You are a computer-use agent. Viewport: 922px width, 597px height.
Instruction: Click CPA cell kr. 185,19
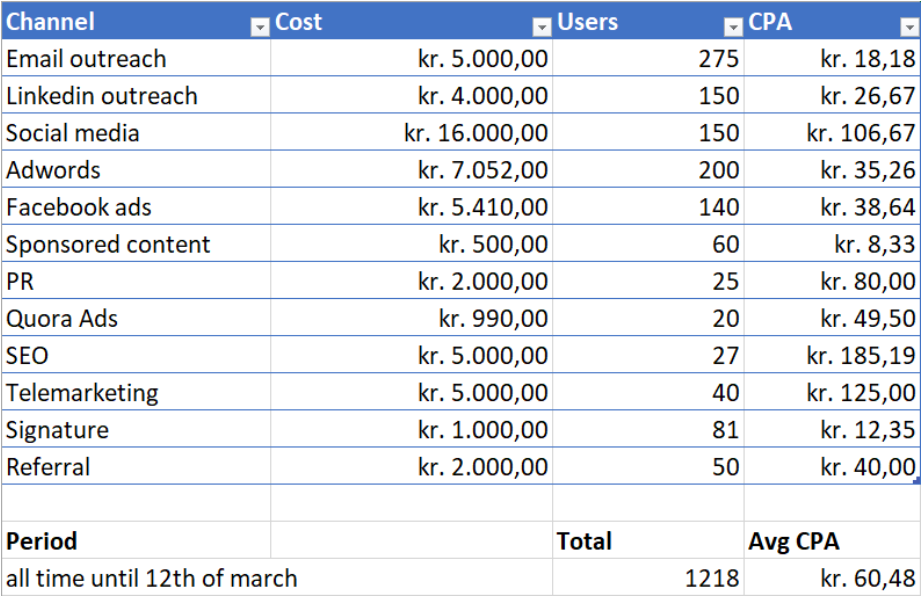point(832,355)
